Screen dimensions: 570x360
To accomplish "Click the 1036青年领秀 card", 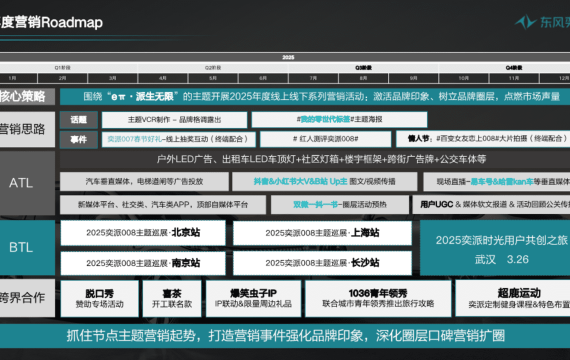I will (378, 298).
